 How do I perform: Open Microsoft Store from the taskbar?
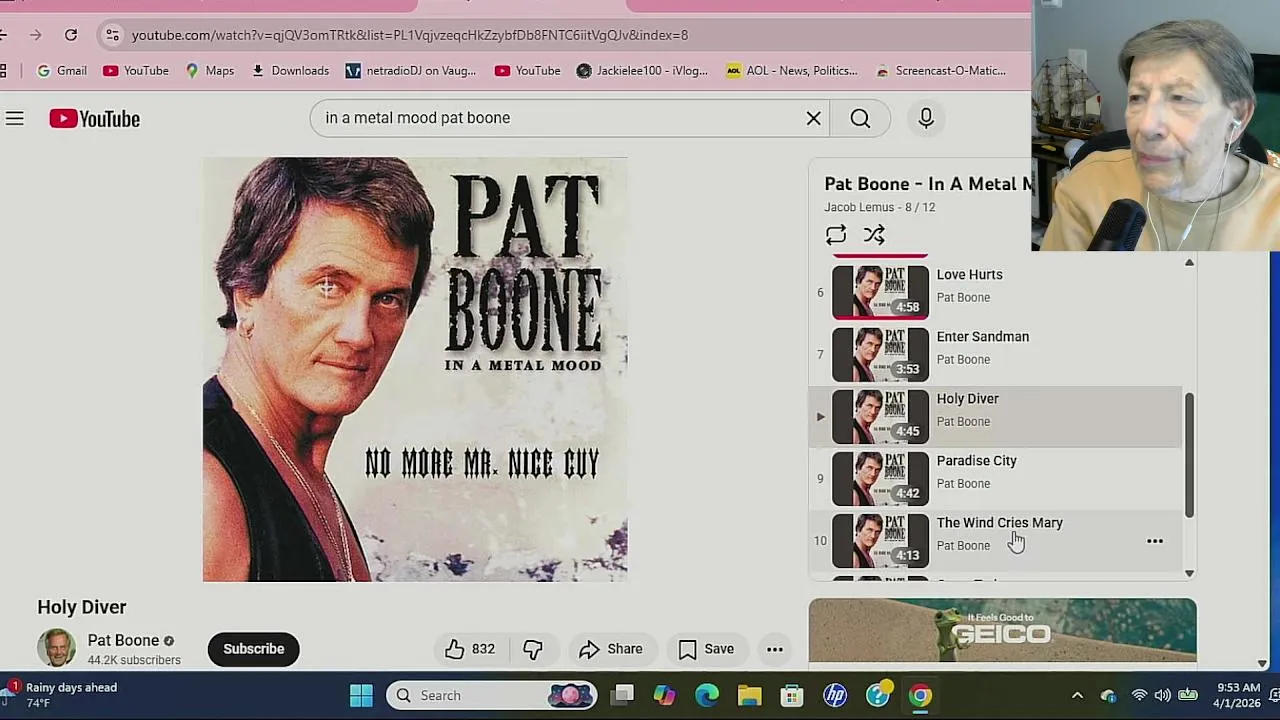click(792, 695)
